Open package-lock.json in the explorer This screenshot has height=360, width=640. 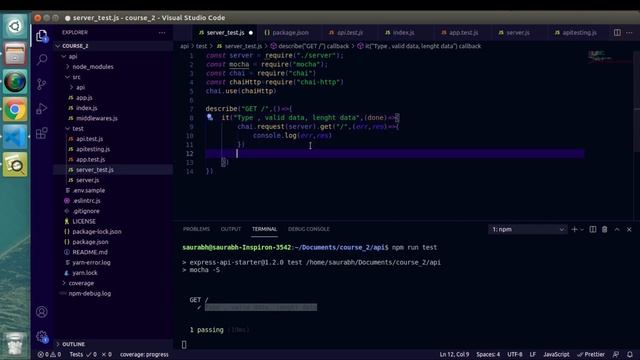click(x=97, y=231)
